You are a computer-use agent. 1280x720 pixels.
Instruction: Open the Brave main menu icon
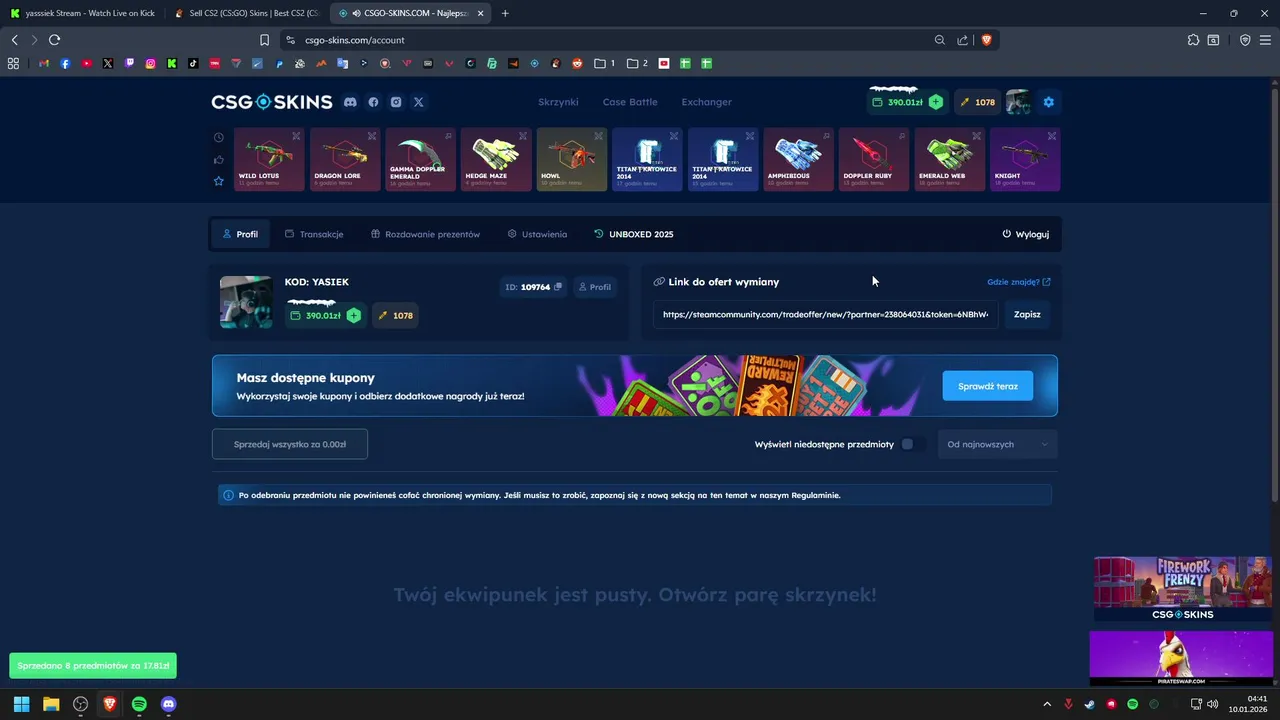tap(1265, 40)
